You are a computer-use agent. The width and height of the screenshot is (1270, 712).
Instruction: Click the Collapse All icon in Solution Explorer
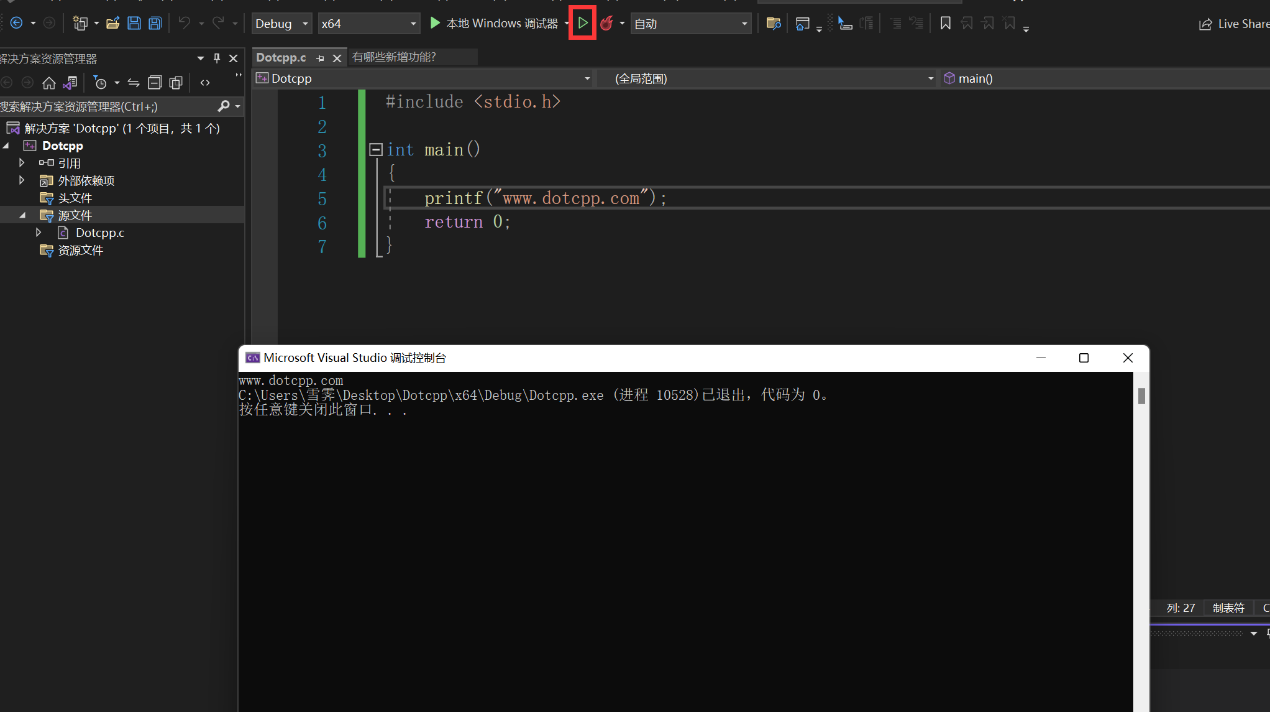pos(155,83)
